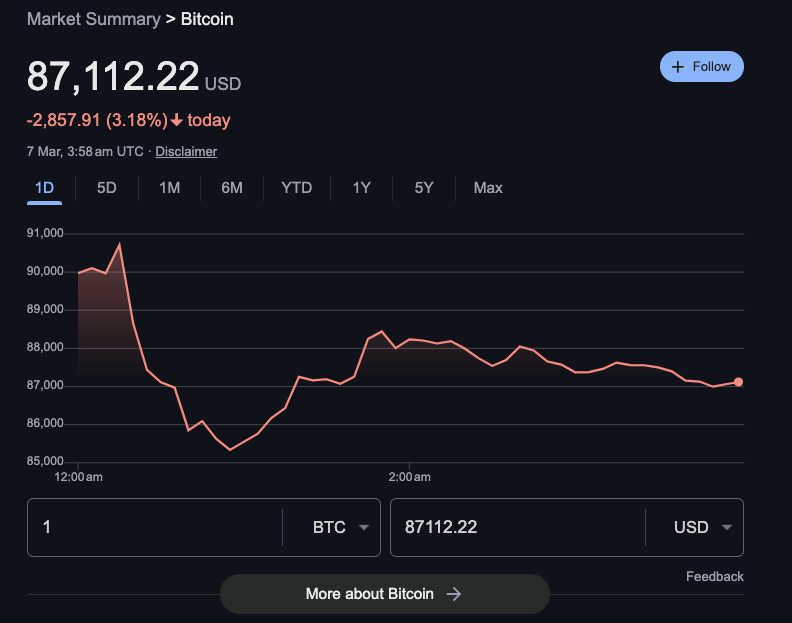The image size is (792, 623).
Task: Click the 87112.22 USD amount field
Action: 518,528
